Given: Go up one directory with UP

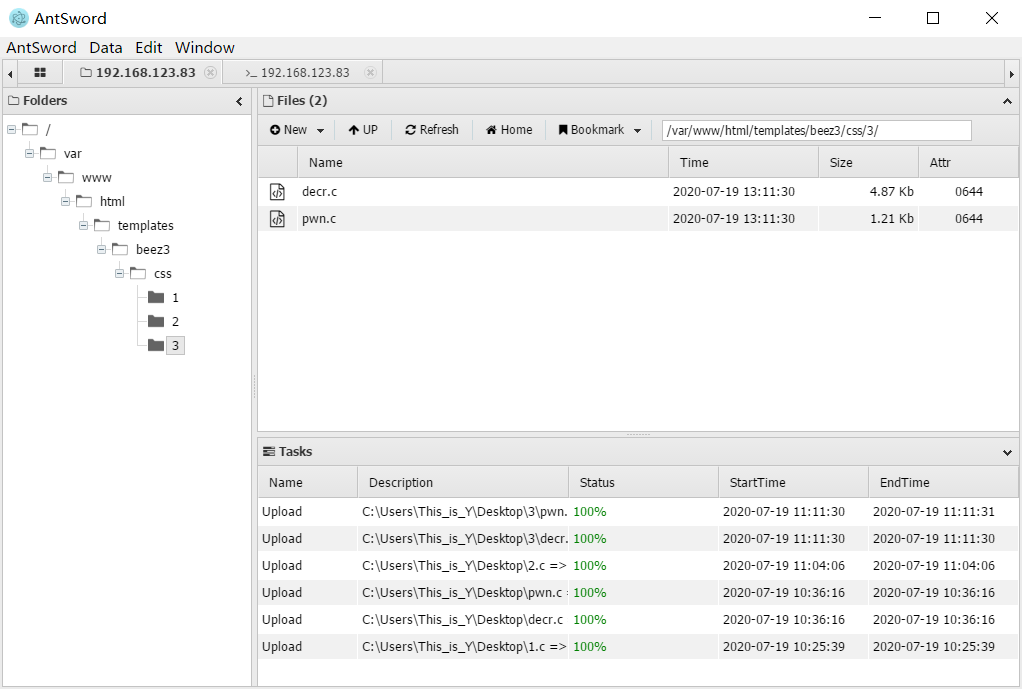Looking at the screenshot, I should [362, 130].
